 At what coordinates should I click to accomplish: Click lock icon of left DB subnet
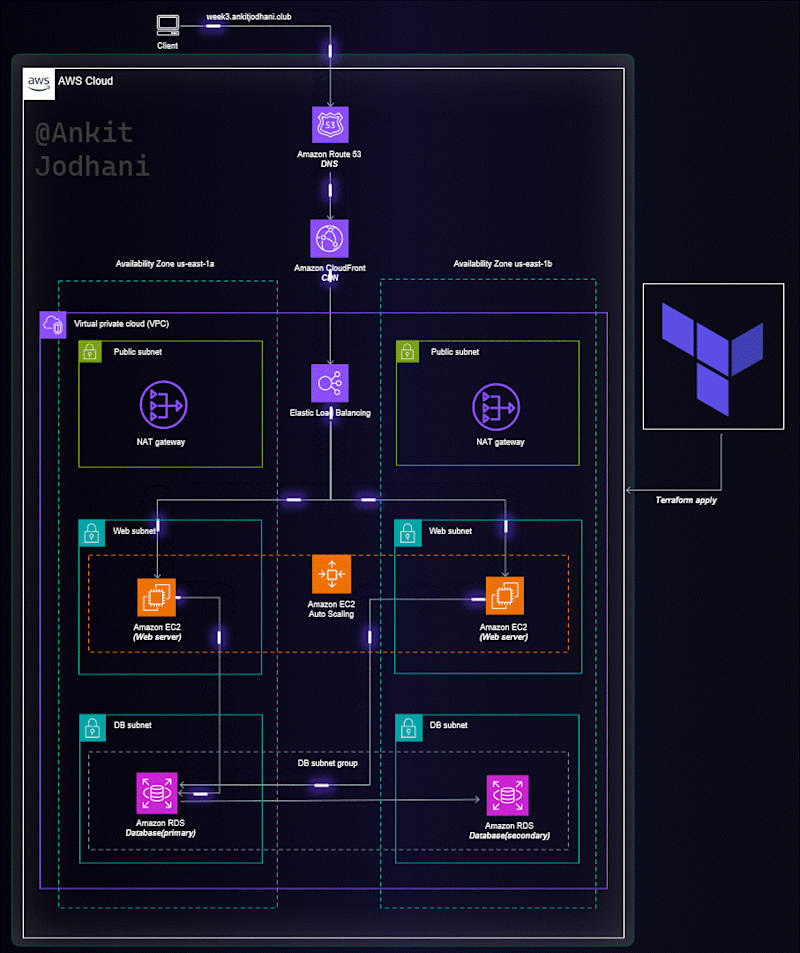92,728
